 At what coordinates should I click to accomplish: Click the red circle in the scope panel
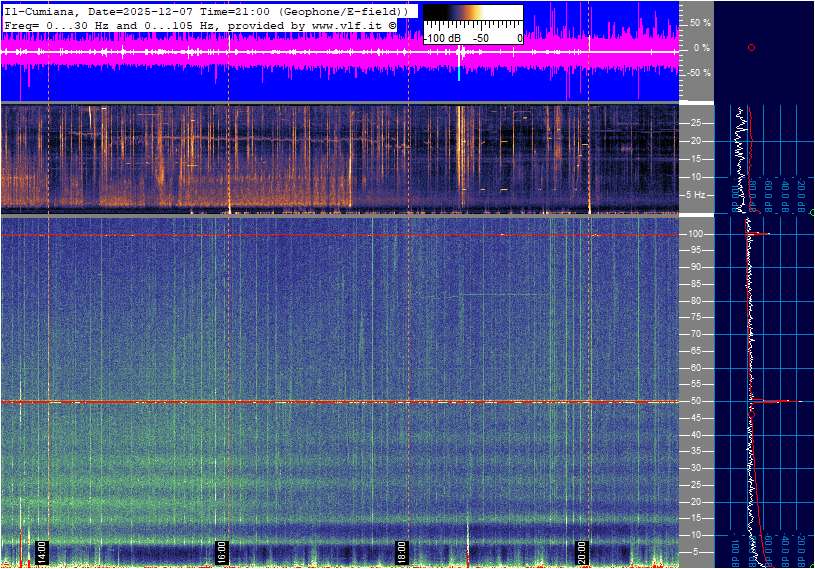[751, 47]
